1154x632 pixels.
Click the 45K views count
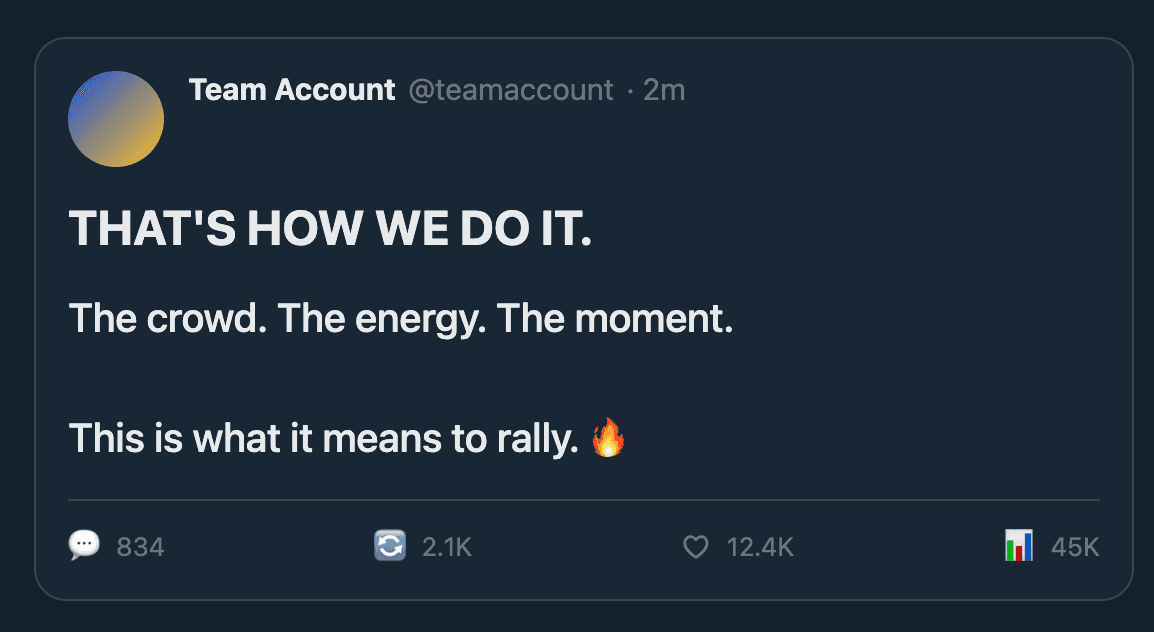(1075, 547)
